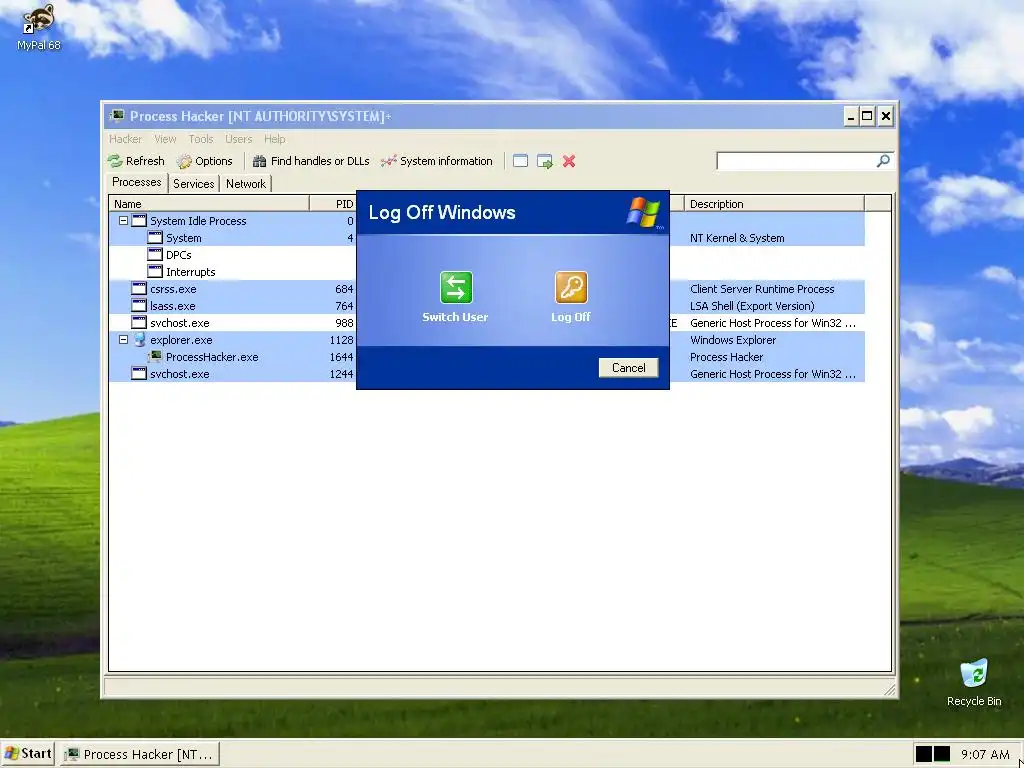Click Process Hacker taskbar button
Image resolution: width=1024 pixels, height=768 pixels.
[140, 754]
